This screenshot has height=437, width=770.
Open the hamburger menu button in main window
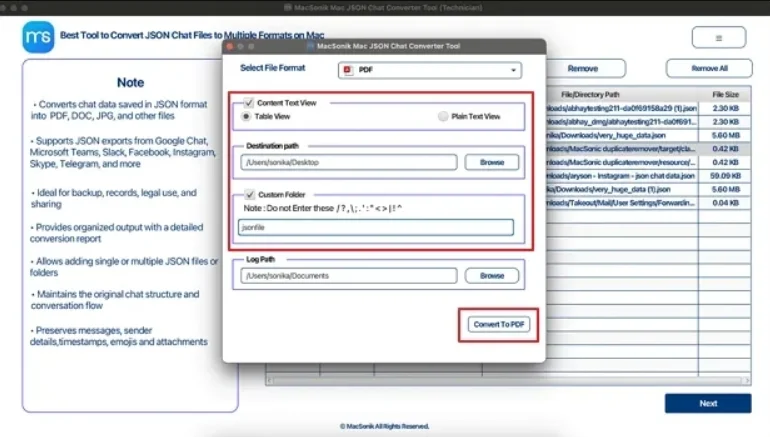click(718, 37)
